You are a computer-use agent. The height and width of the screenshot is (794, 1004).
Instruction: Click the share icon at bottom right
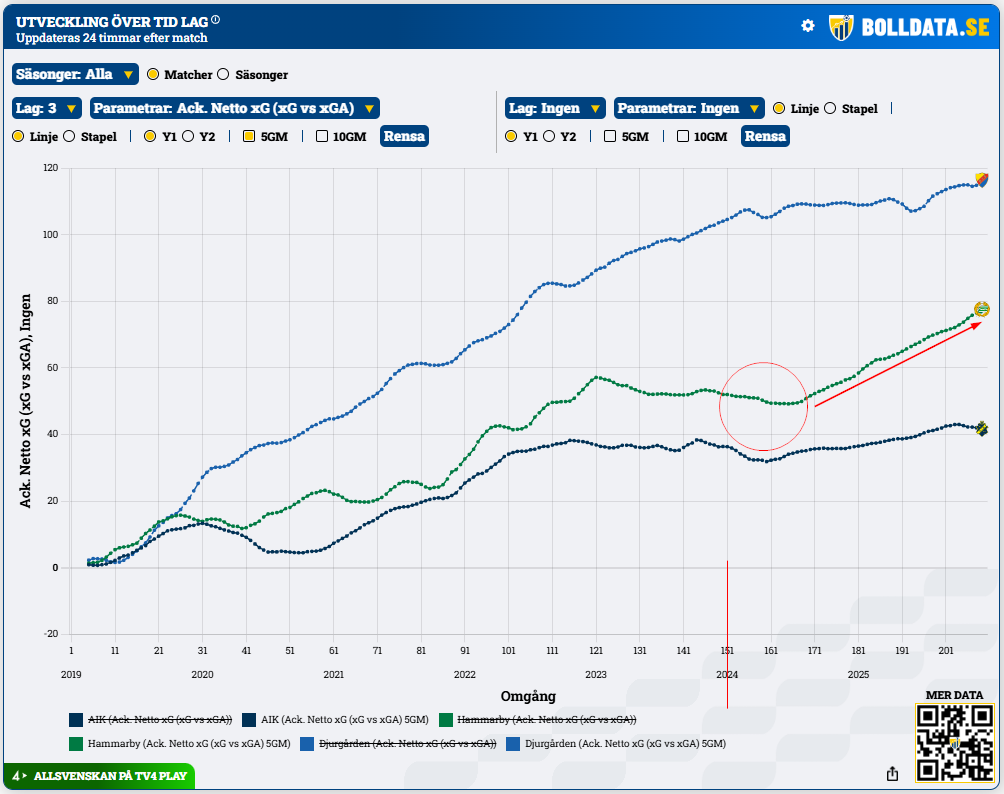[892, 773]
